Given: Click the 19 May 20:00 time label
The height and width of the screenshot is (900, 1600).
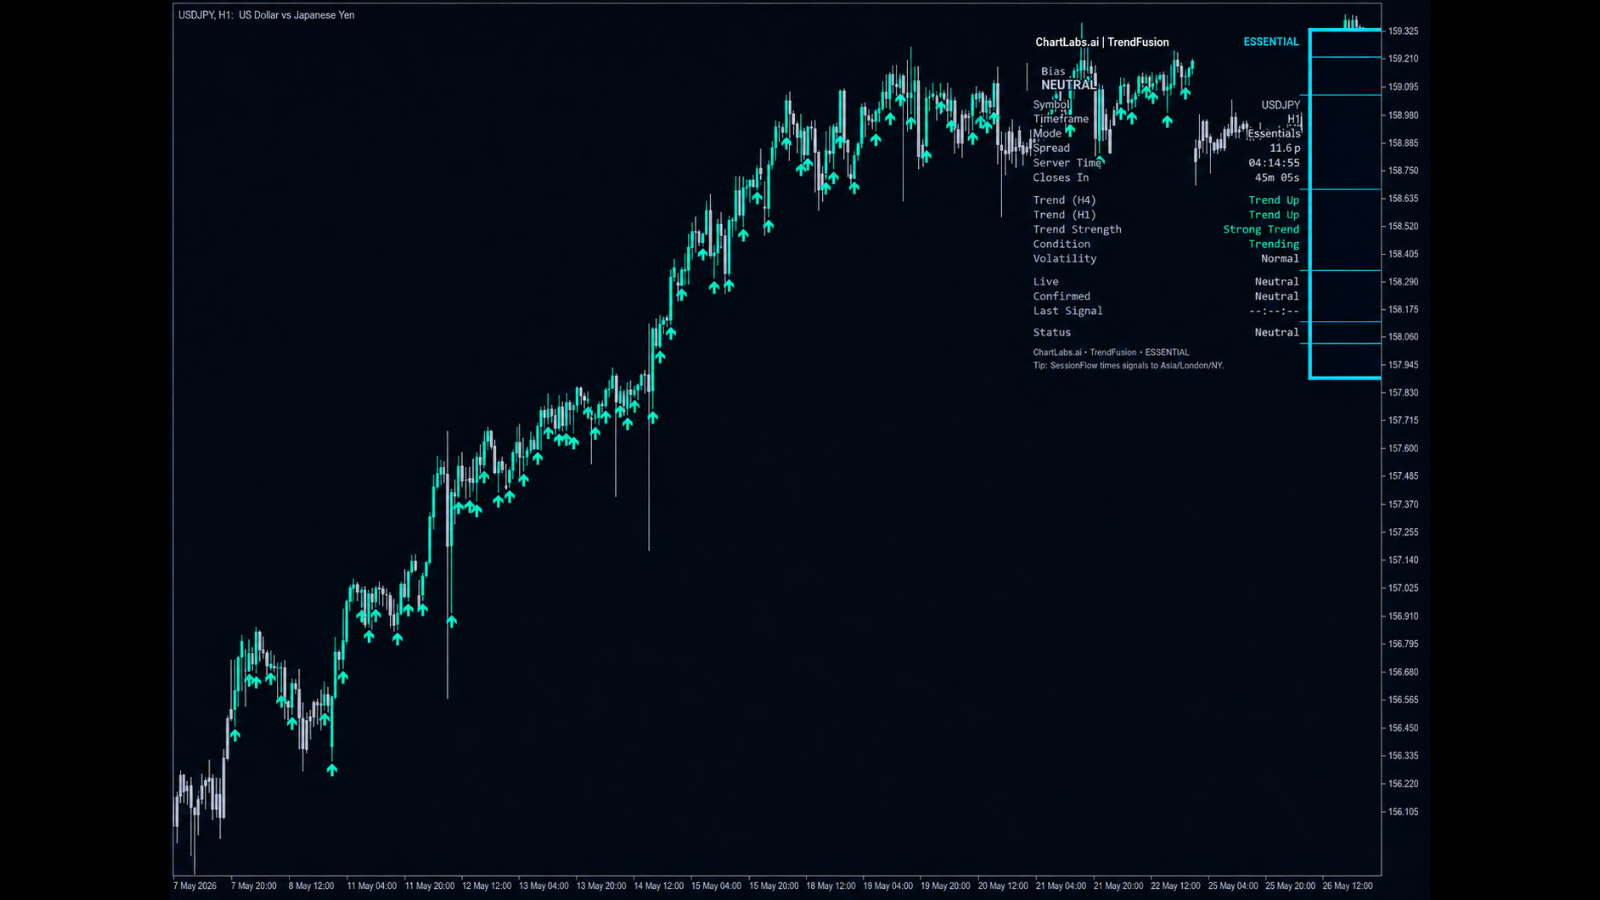Looking at the screenshot, I should point(946,886).
